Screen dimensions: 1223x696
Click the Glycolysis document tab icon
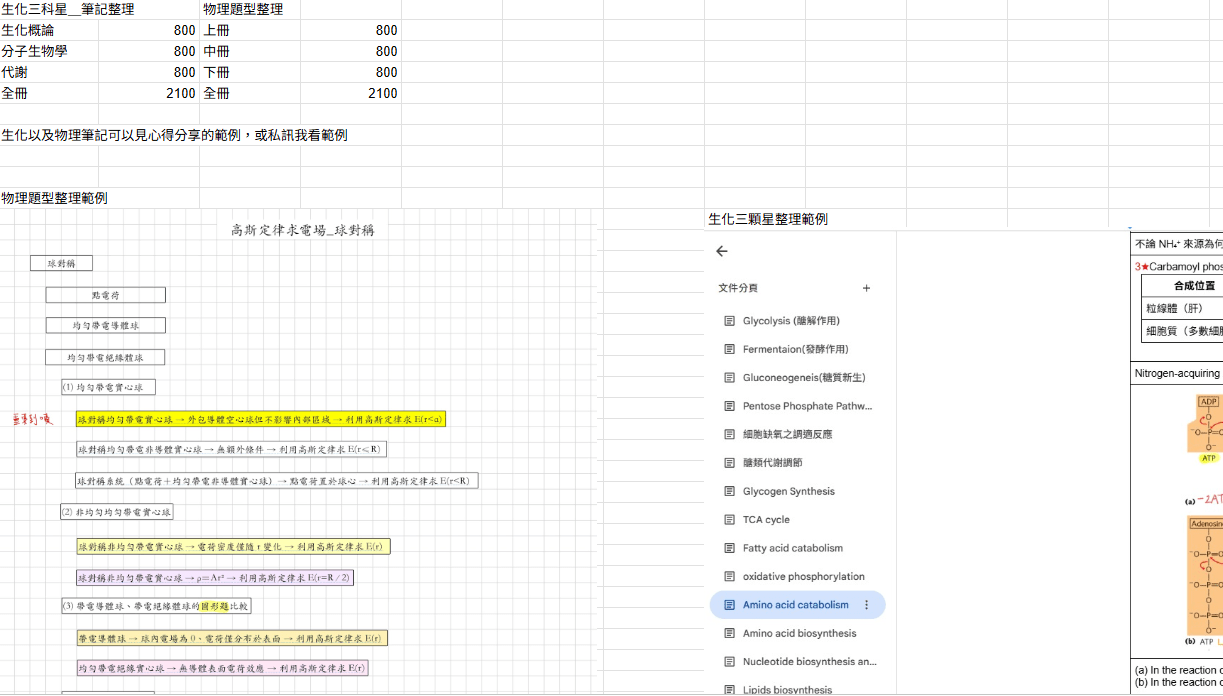(729, 321)
